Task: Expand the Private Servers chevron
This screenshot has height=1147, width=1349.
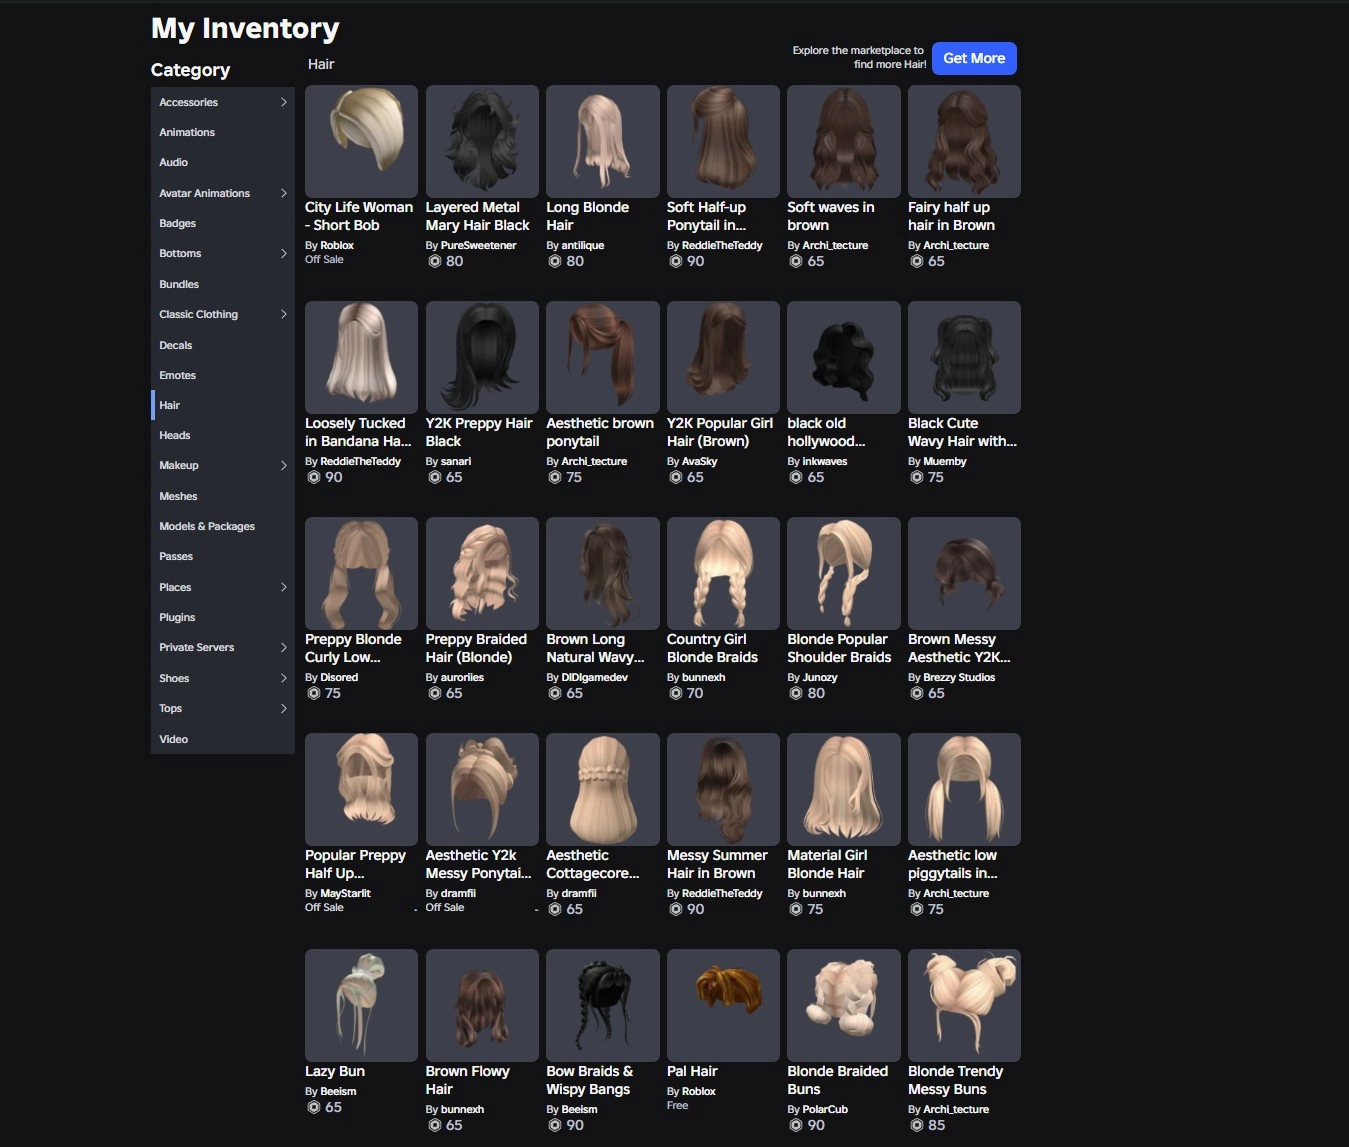Action: click(x=283, y=647)
